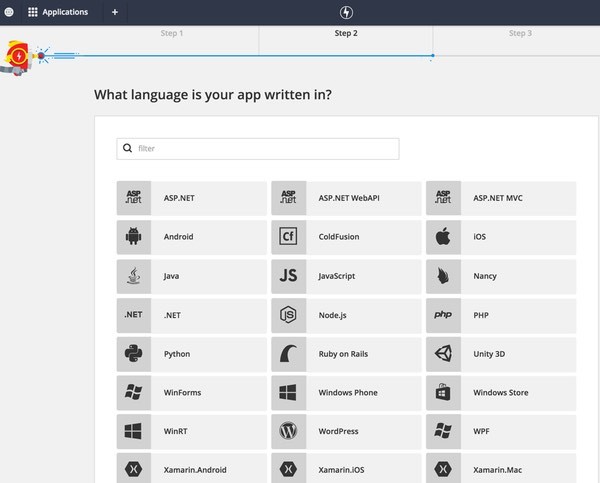Choose the Xamarin.iOS X icon
The width and height of the screenshot is (600, 483).
click(288, 469)
